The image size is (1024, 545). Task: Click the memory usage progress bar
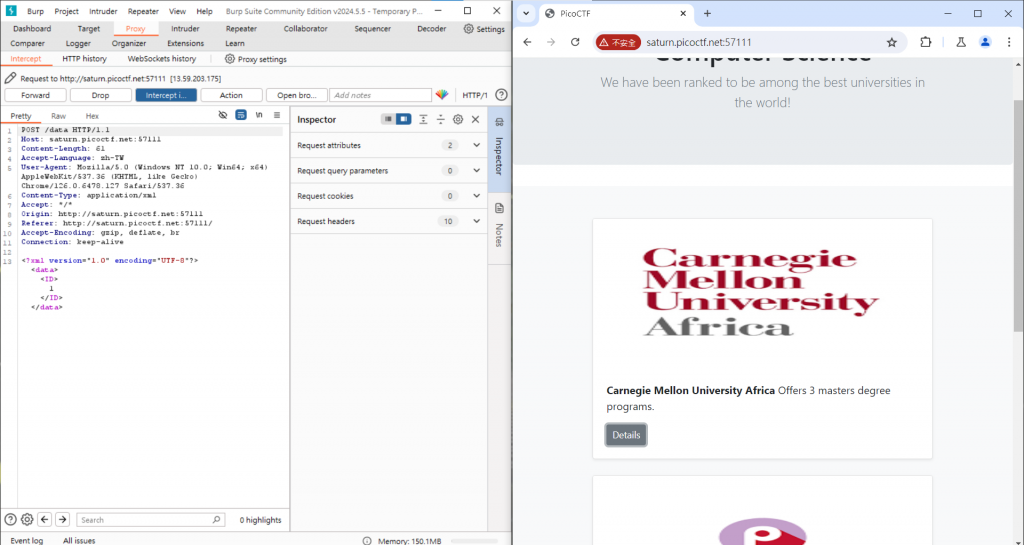(x=475, y=540)
